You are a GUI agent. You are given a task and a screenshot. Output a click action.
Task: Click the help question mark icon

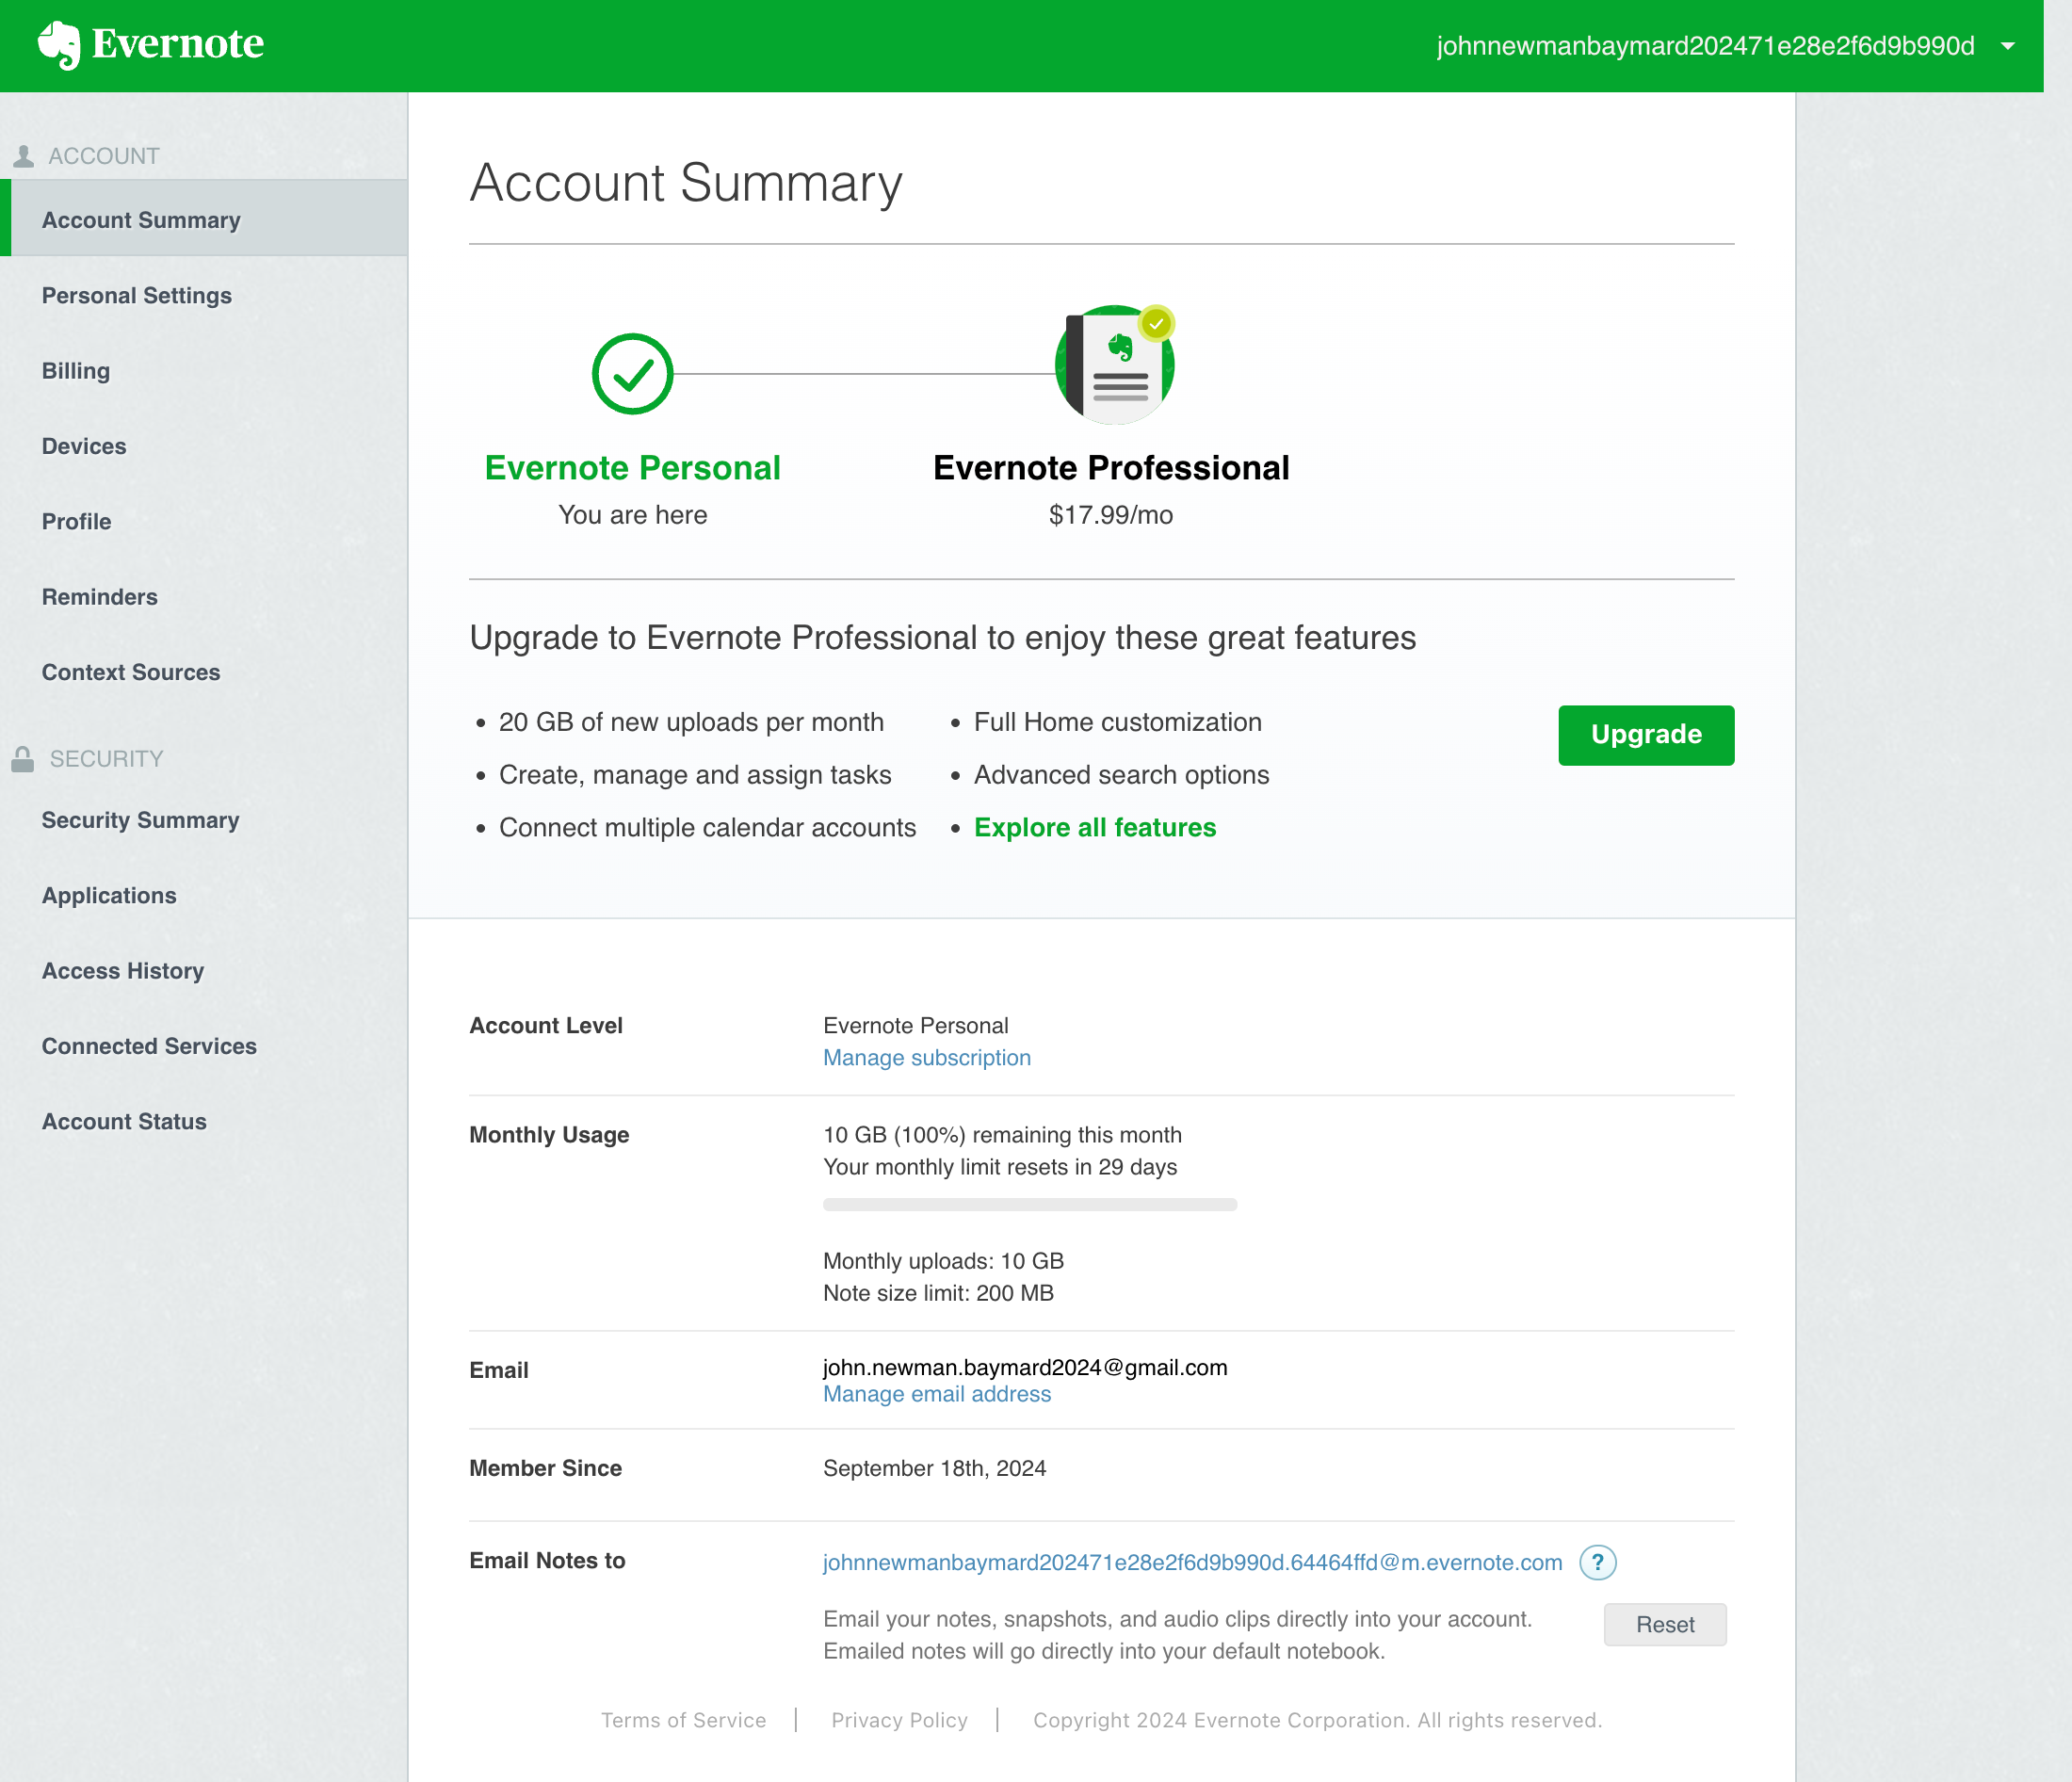tap(1597, 1562)
